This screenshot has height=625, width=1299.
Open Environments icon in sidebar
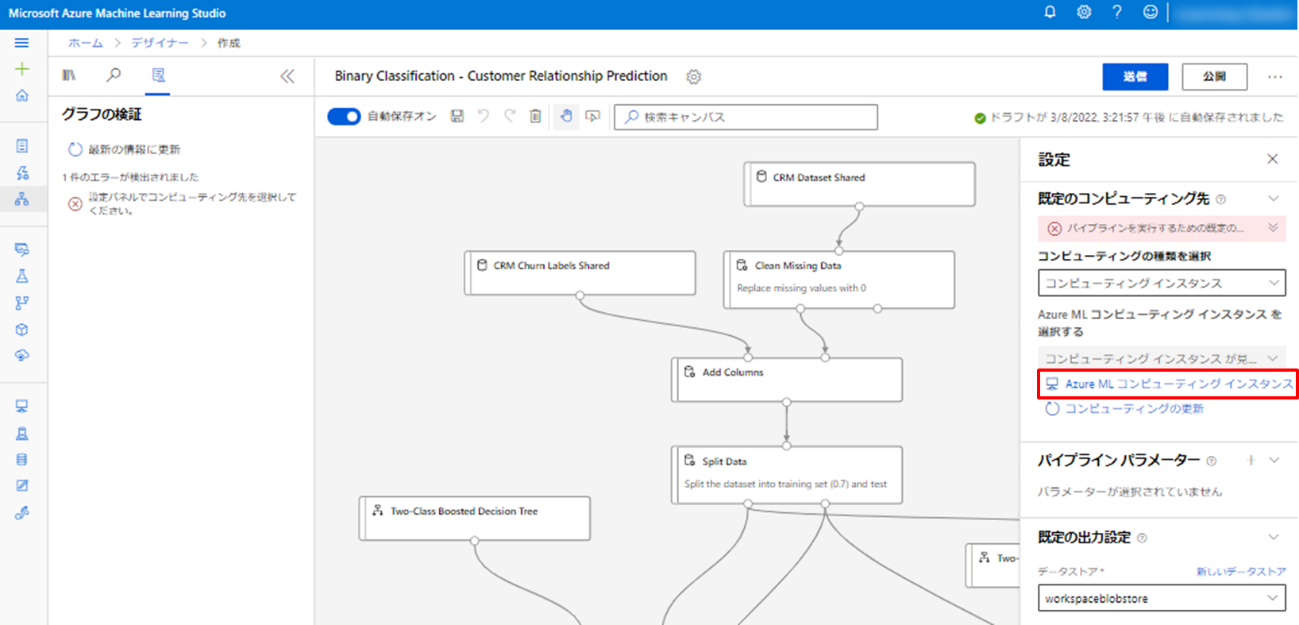point(22,433)
